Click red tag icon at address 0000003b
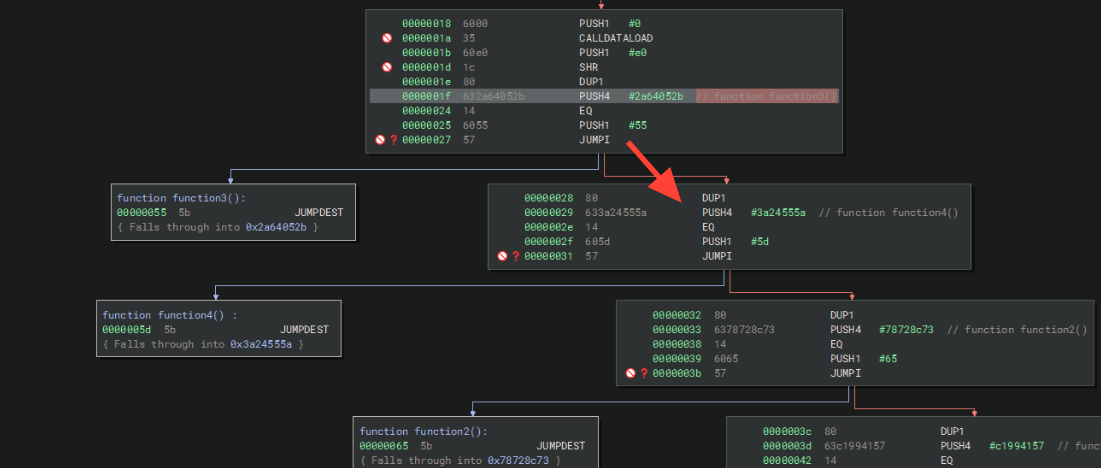This screenshot has height=468, width=1101. click(630, 373)
